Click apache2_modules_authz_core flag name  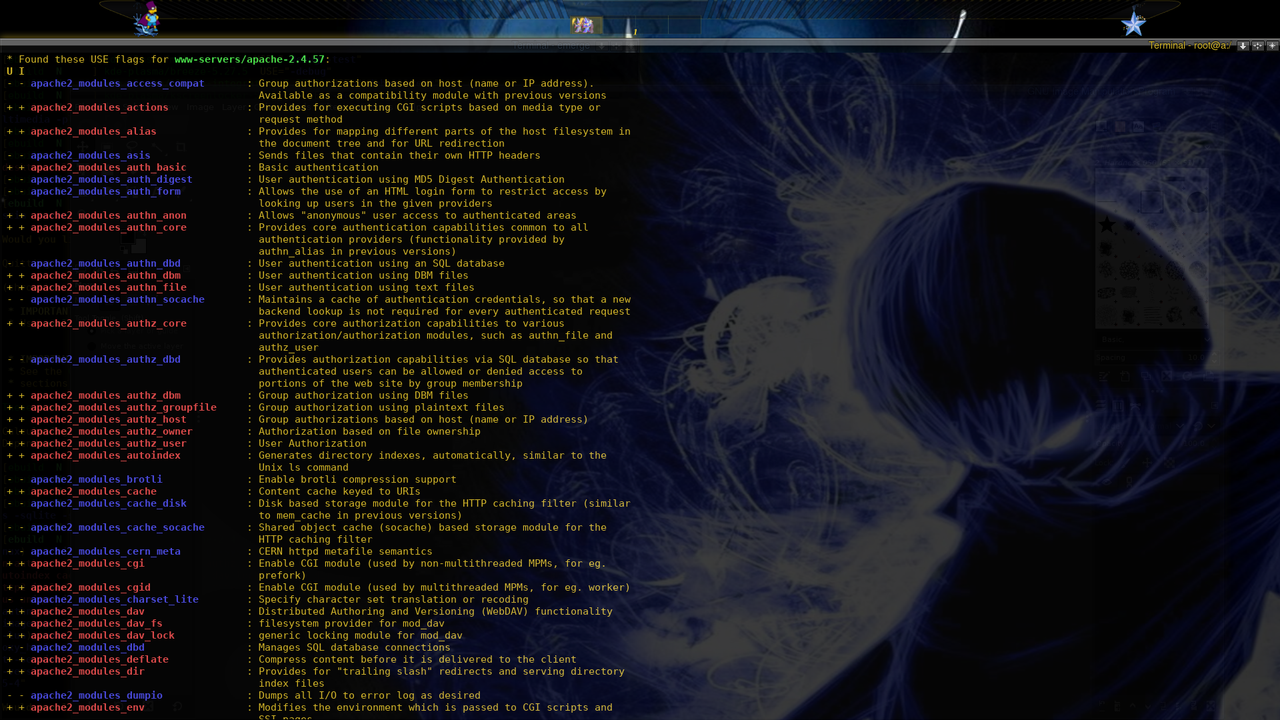pyautogui.click(x=108, y=324)
